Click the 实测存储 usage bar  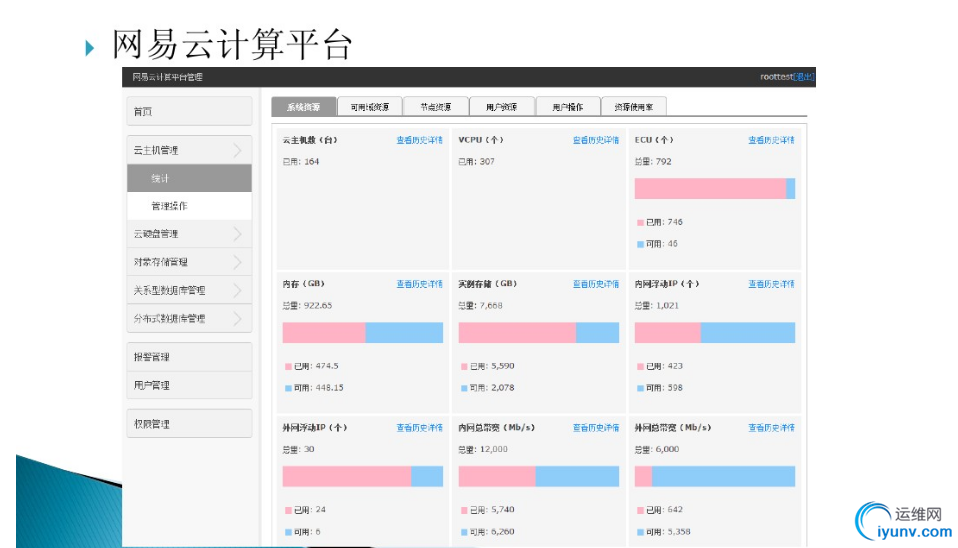pyautogui.click(x=539, y=332)
